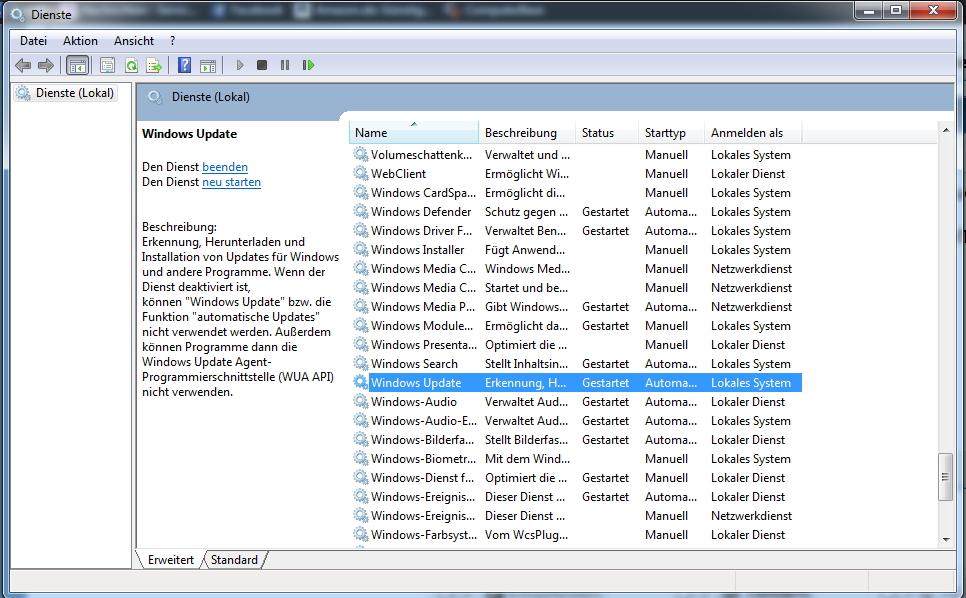966x598 pixels.
Task: Select the Windows-Bilderfa... service row
Action: click(576, 440)
